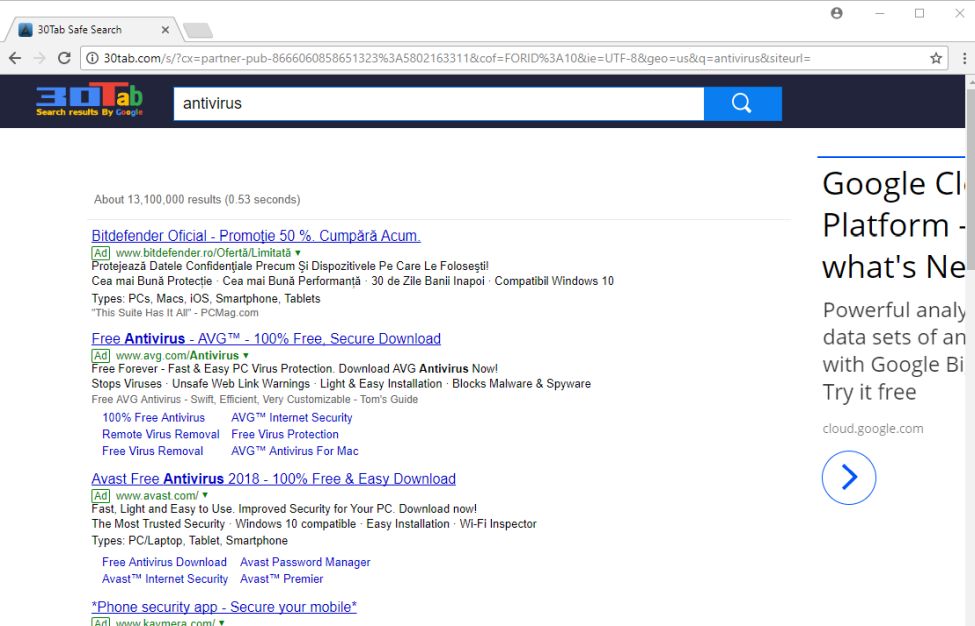Open the Free Virus Removal sitelink

tap(152, 451)
